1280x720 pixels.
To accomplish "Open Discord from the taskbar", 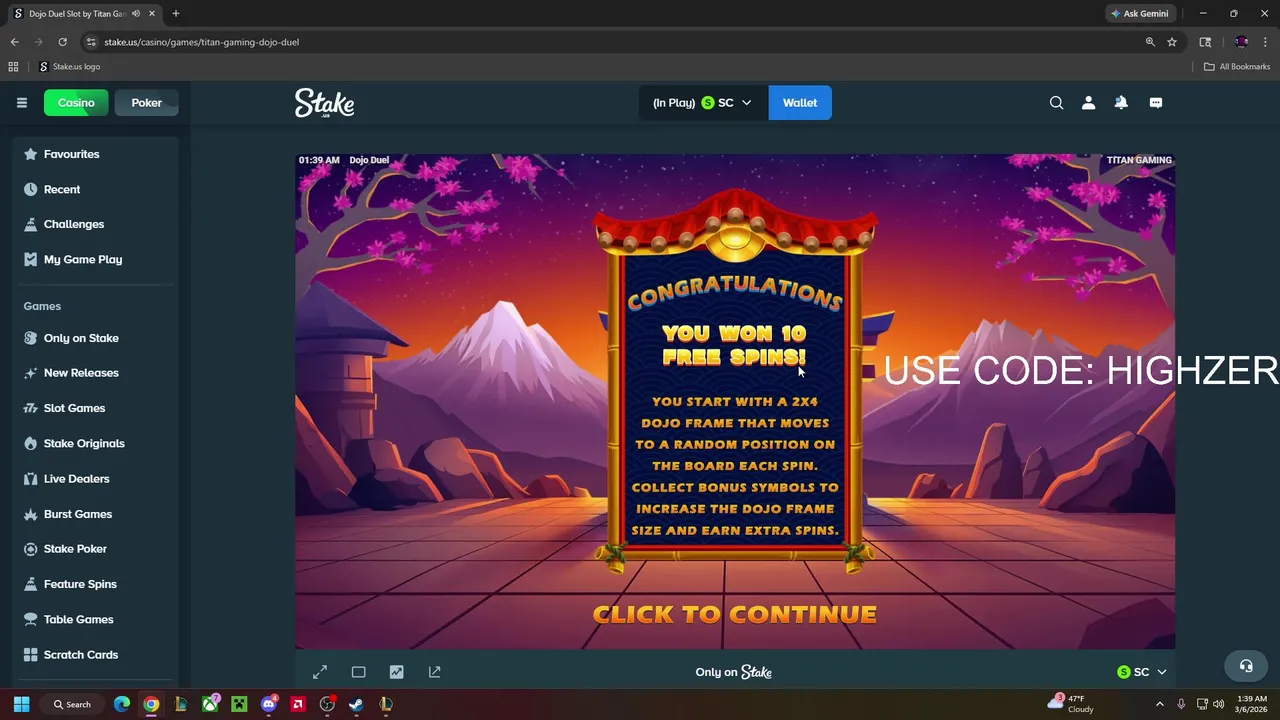I will (x=268, y=704).
